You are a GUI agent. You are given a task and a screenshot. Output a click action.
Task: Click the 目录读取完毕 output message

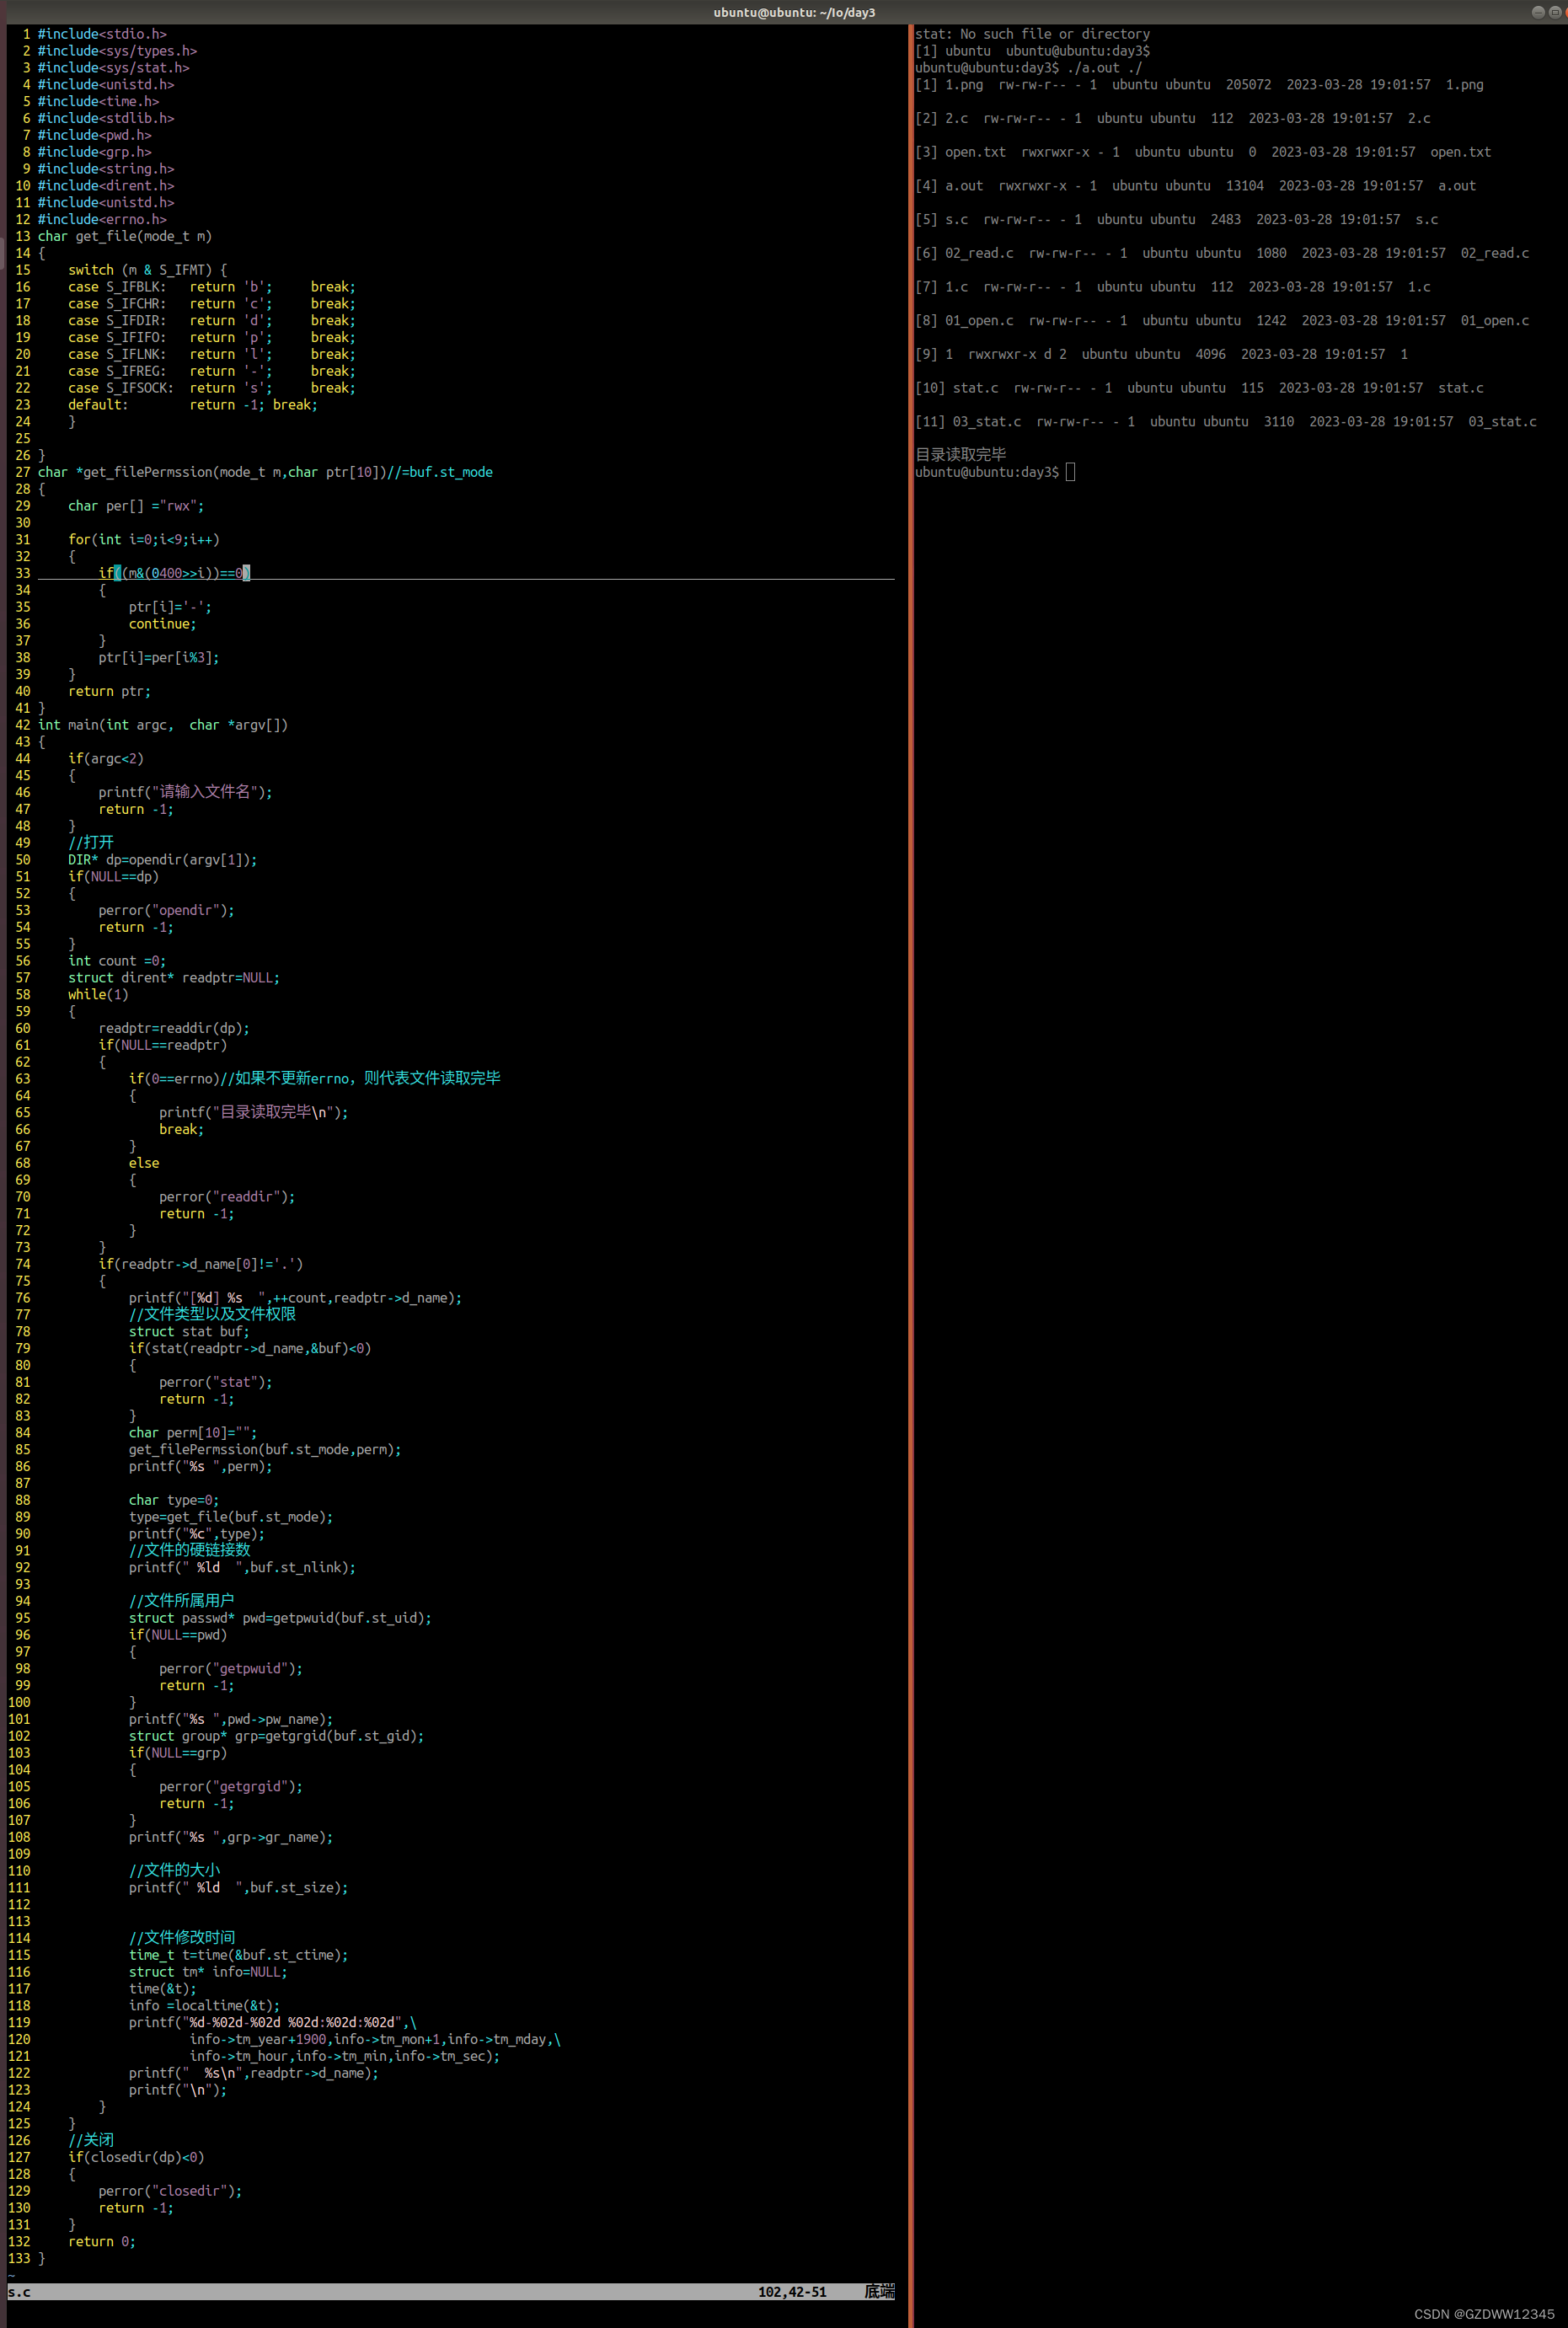point(961,453)
